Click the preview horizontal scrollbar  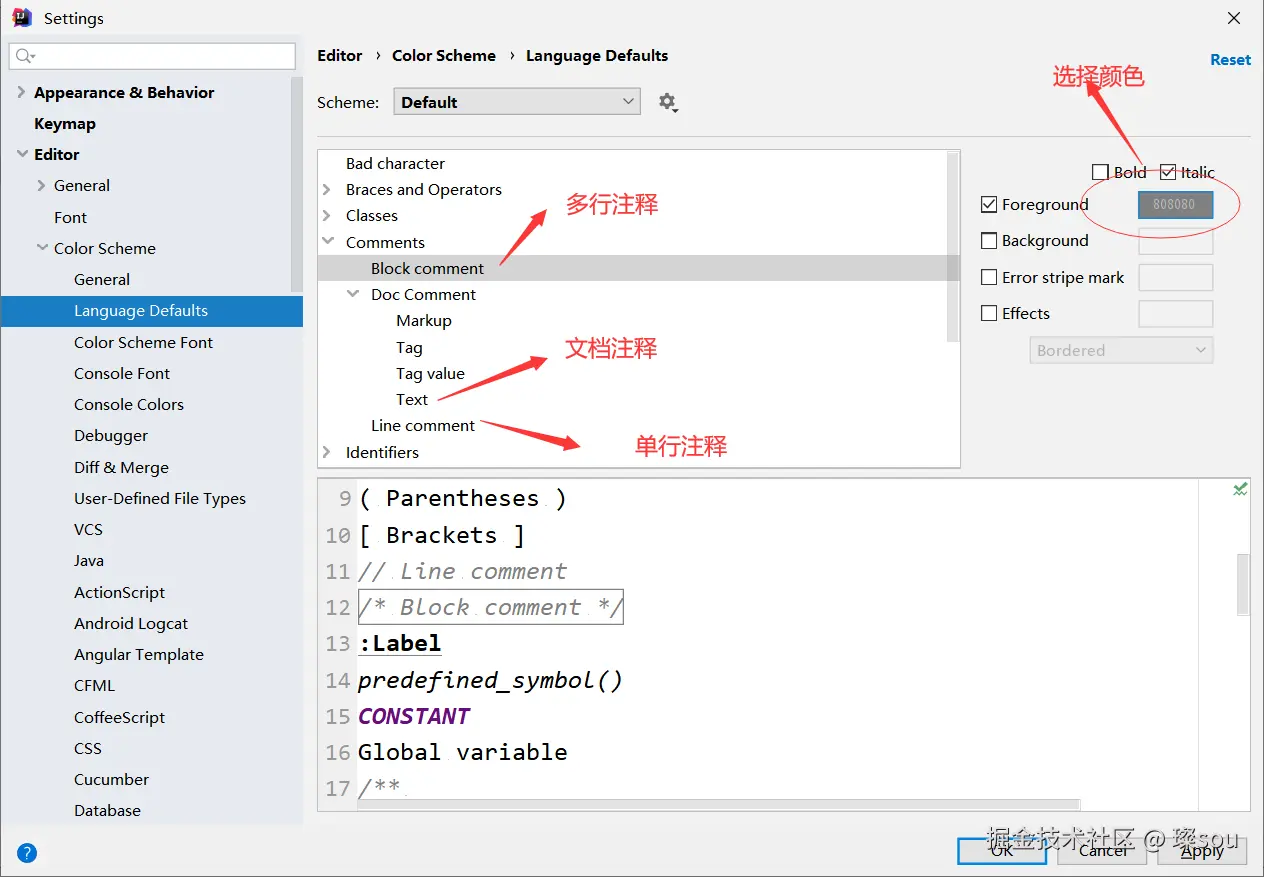(x=718, y=804)
